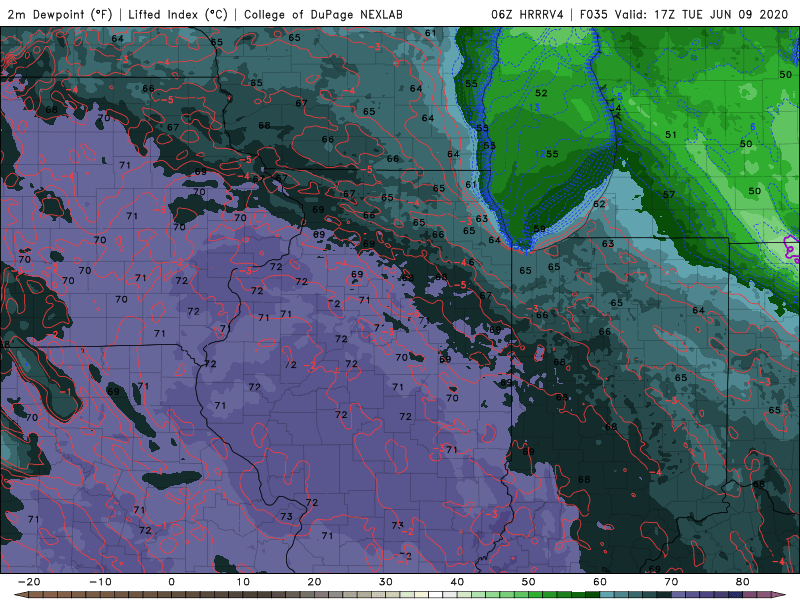
Task: Pick the green color bar segment below 50
Action: 536,595
